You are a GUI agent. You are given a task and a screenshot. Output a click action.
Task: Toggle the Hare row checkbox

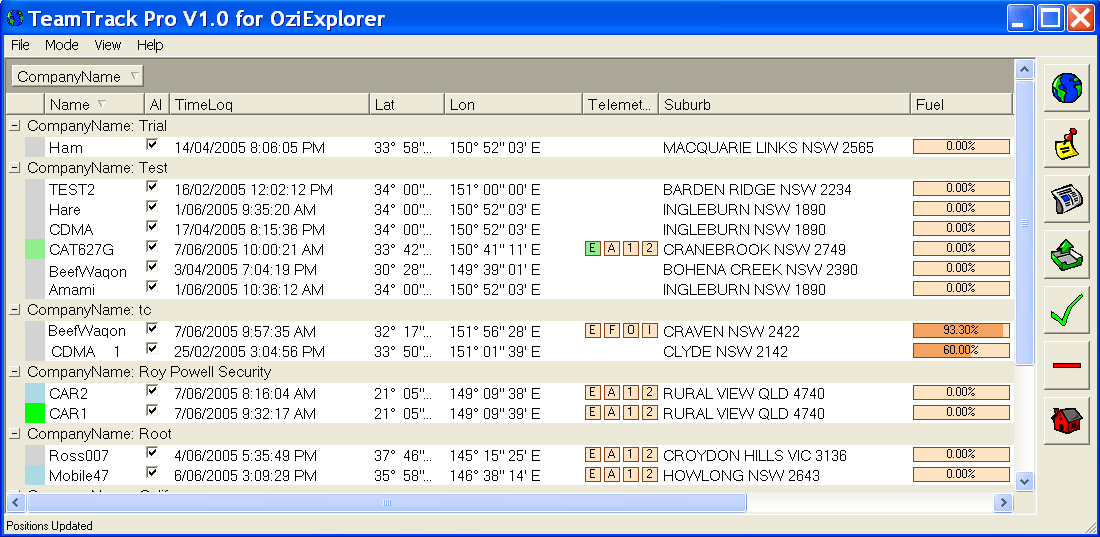[x=152, y=206]
